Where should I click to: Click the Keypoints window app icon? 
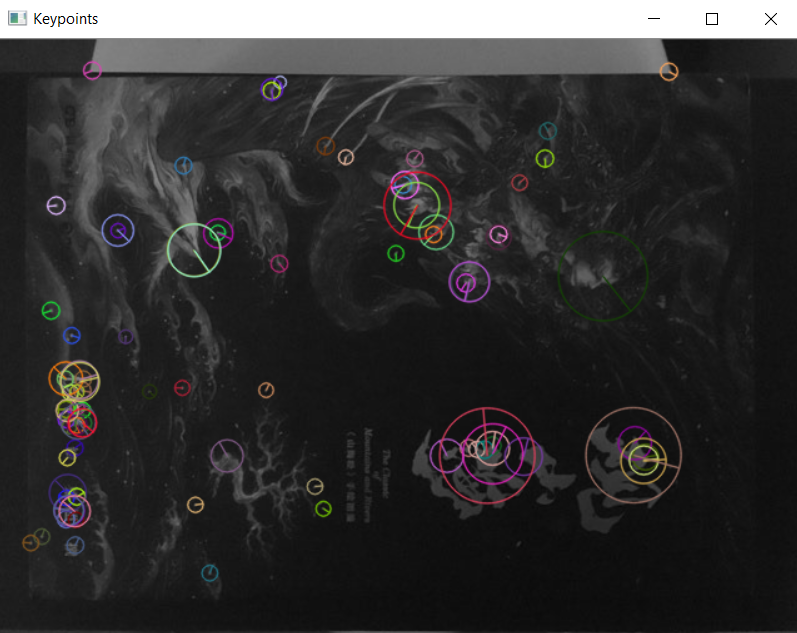point(17,18)
